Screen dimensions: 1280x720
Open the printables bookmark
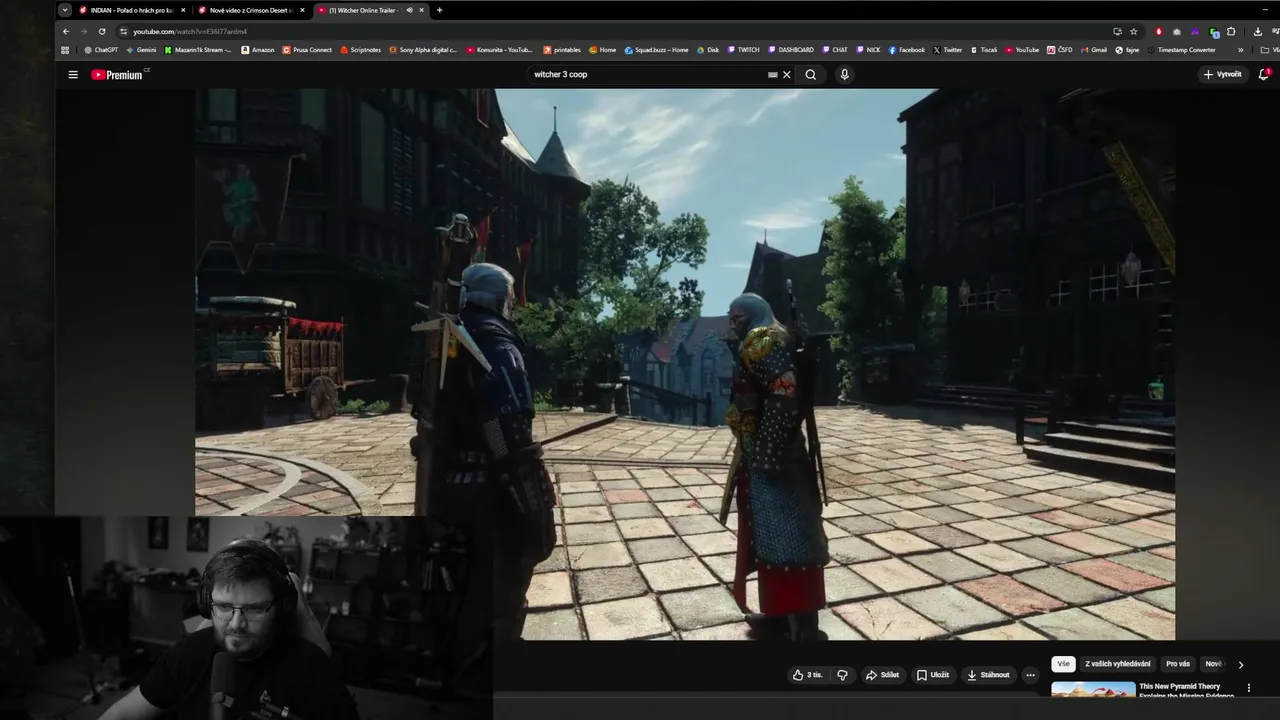coord(562,50)
